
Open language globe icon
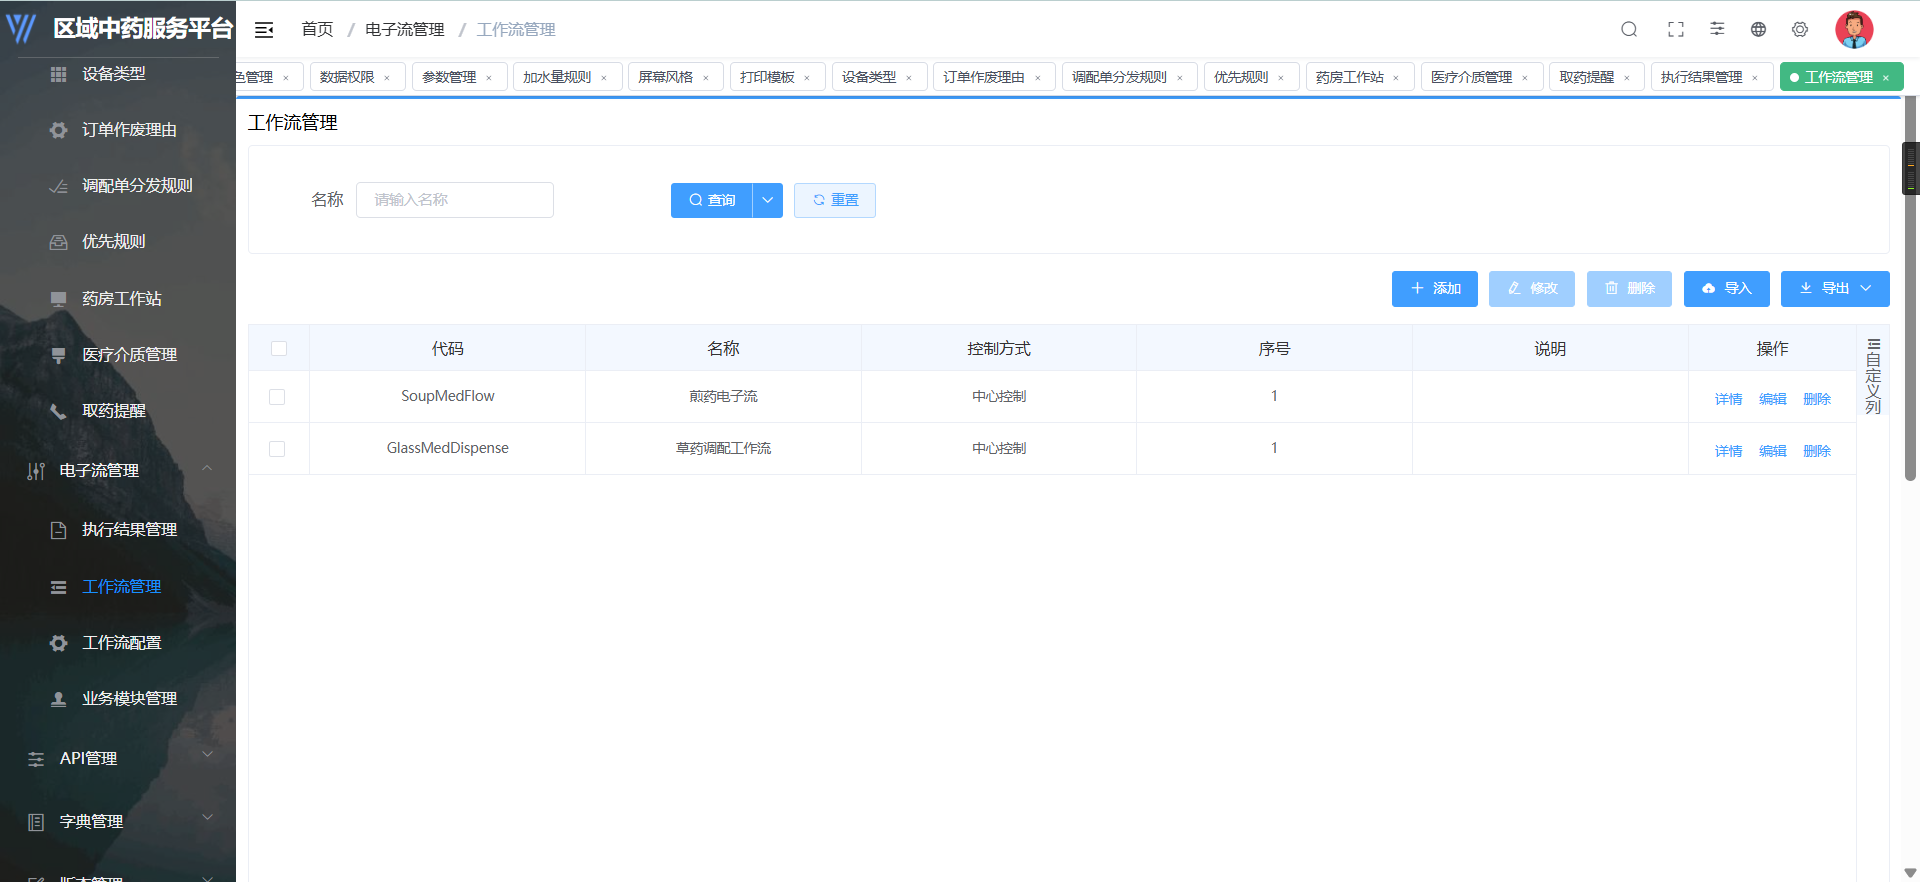point(1758,30)
